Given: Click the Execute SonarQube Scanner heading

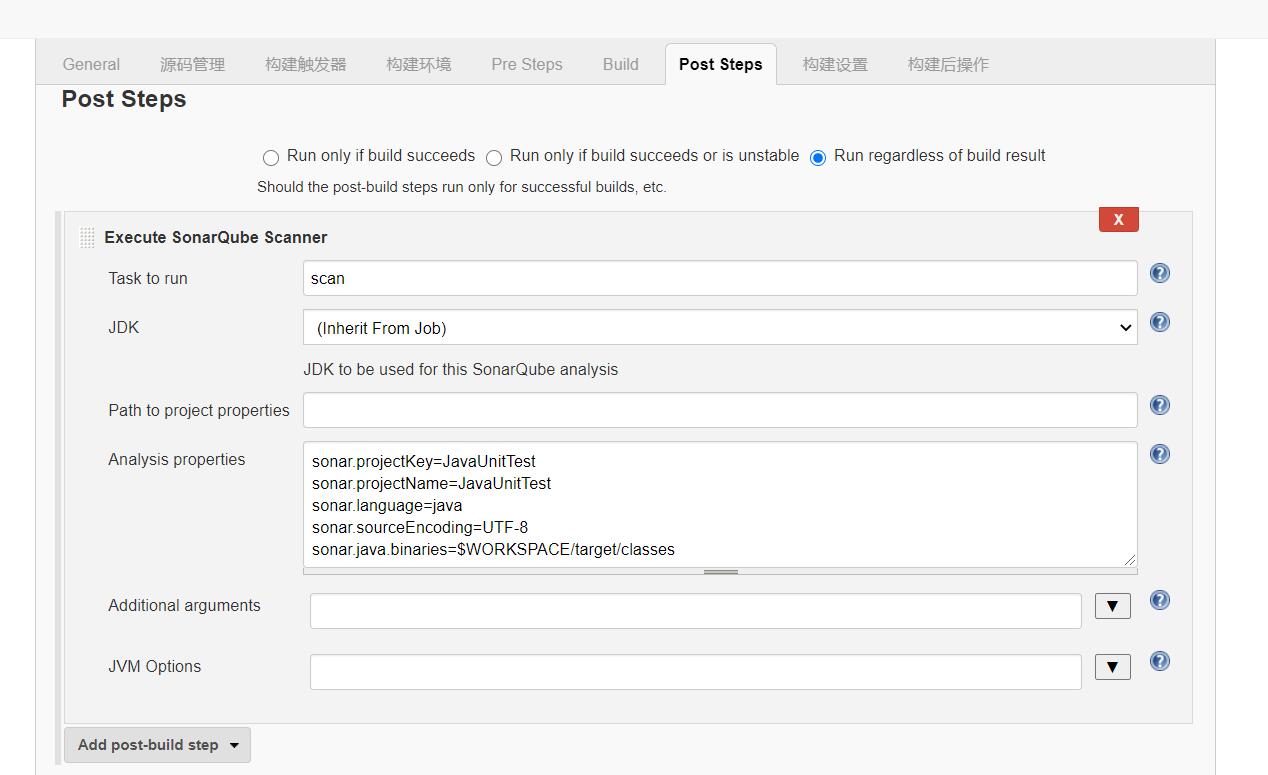Looking at the screenshot, I should (x=215, y=237).
